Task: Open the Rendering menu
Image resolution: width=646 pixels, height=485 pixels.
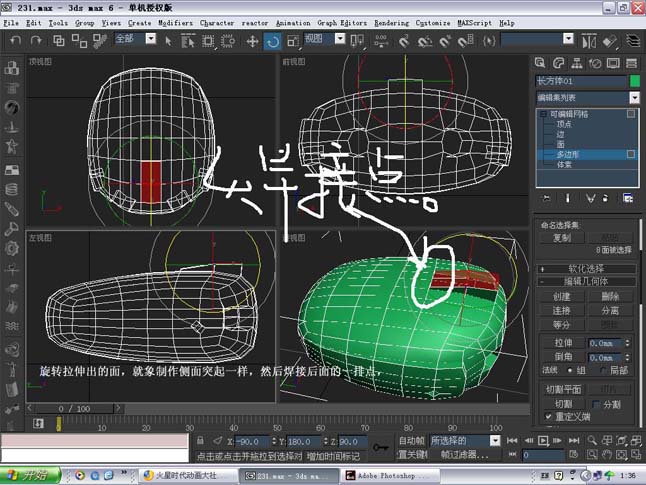Action: [x=391, y=23]
